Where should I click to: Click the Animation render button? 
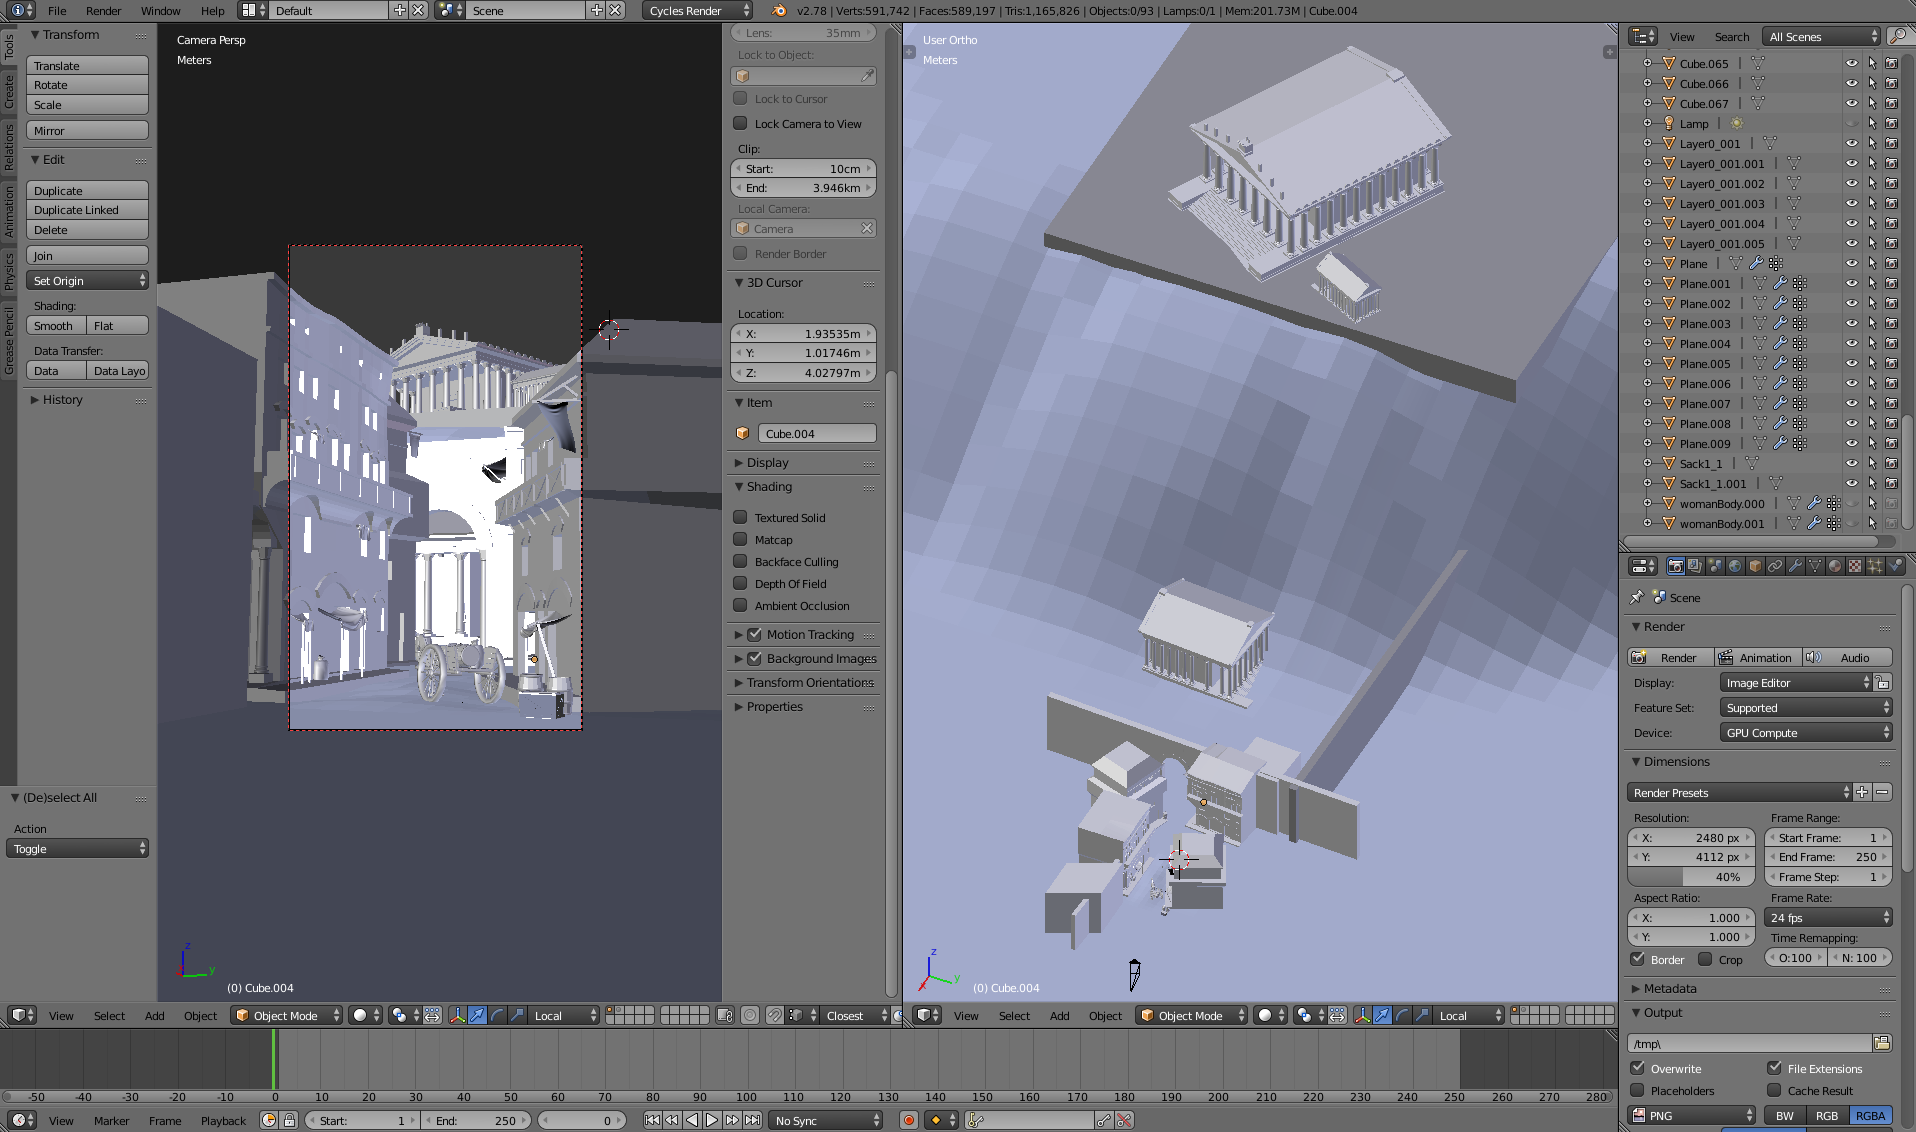1757,657
